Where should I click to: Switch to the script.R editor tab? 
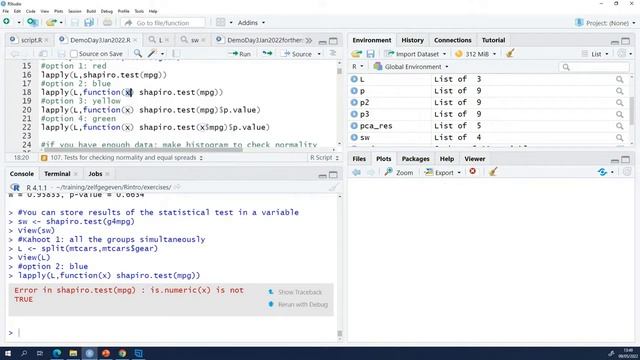point(31,40)
